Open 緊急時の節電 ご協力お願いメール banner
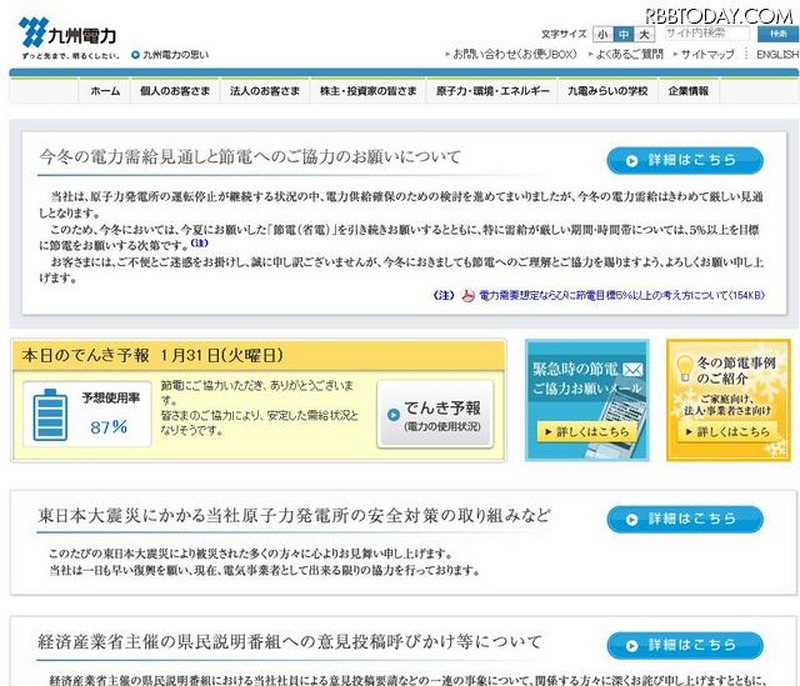Image resolution: width=800 pixels, height=686 pixels. coord(587,400)
